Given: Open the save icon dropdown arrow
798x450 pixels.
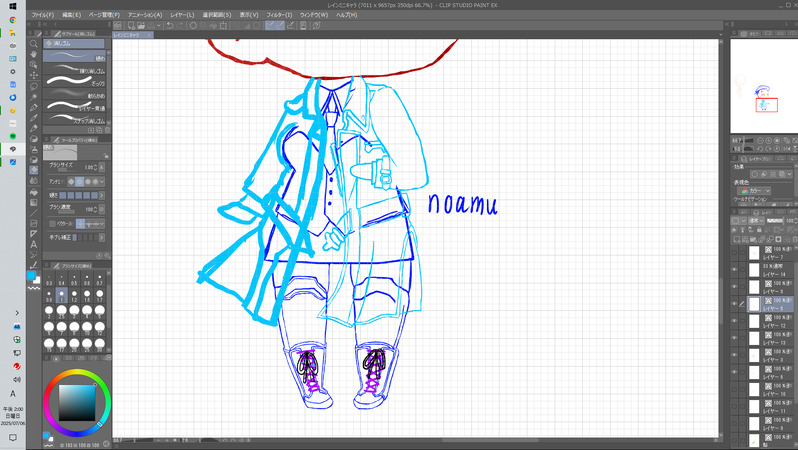Looking at the screenshot, I should (159, 25).
